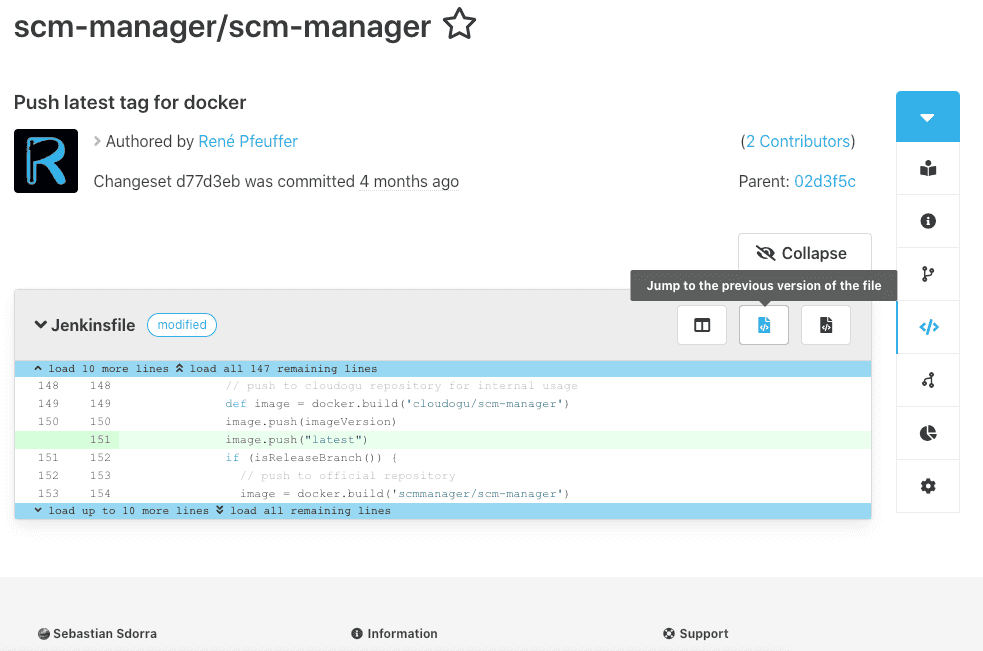Collapse the diff with the eye-slash button
The height and width of the screenshot is (651, 983).
click(804, 252)
